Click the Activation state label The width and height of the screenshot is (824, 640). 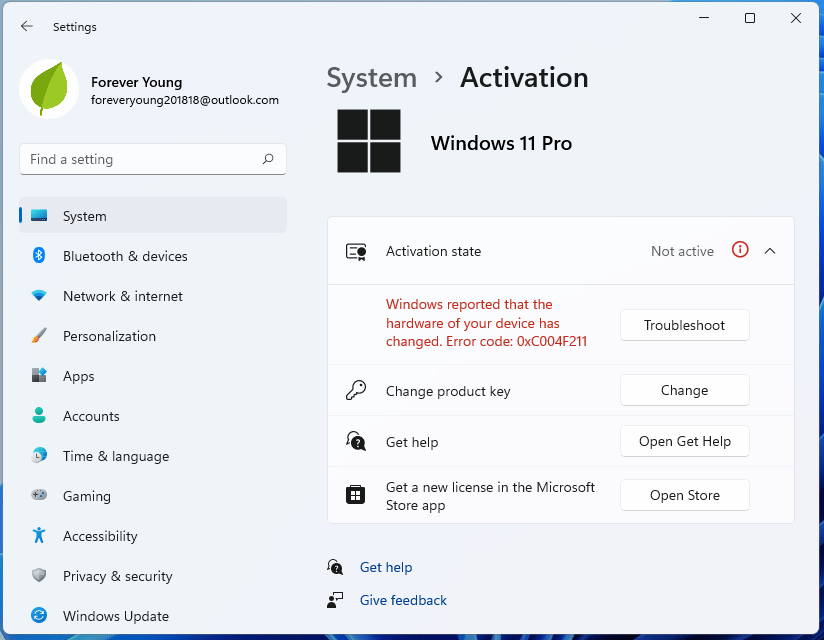(x=434, y=251)
